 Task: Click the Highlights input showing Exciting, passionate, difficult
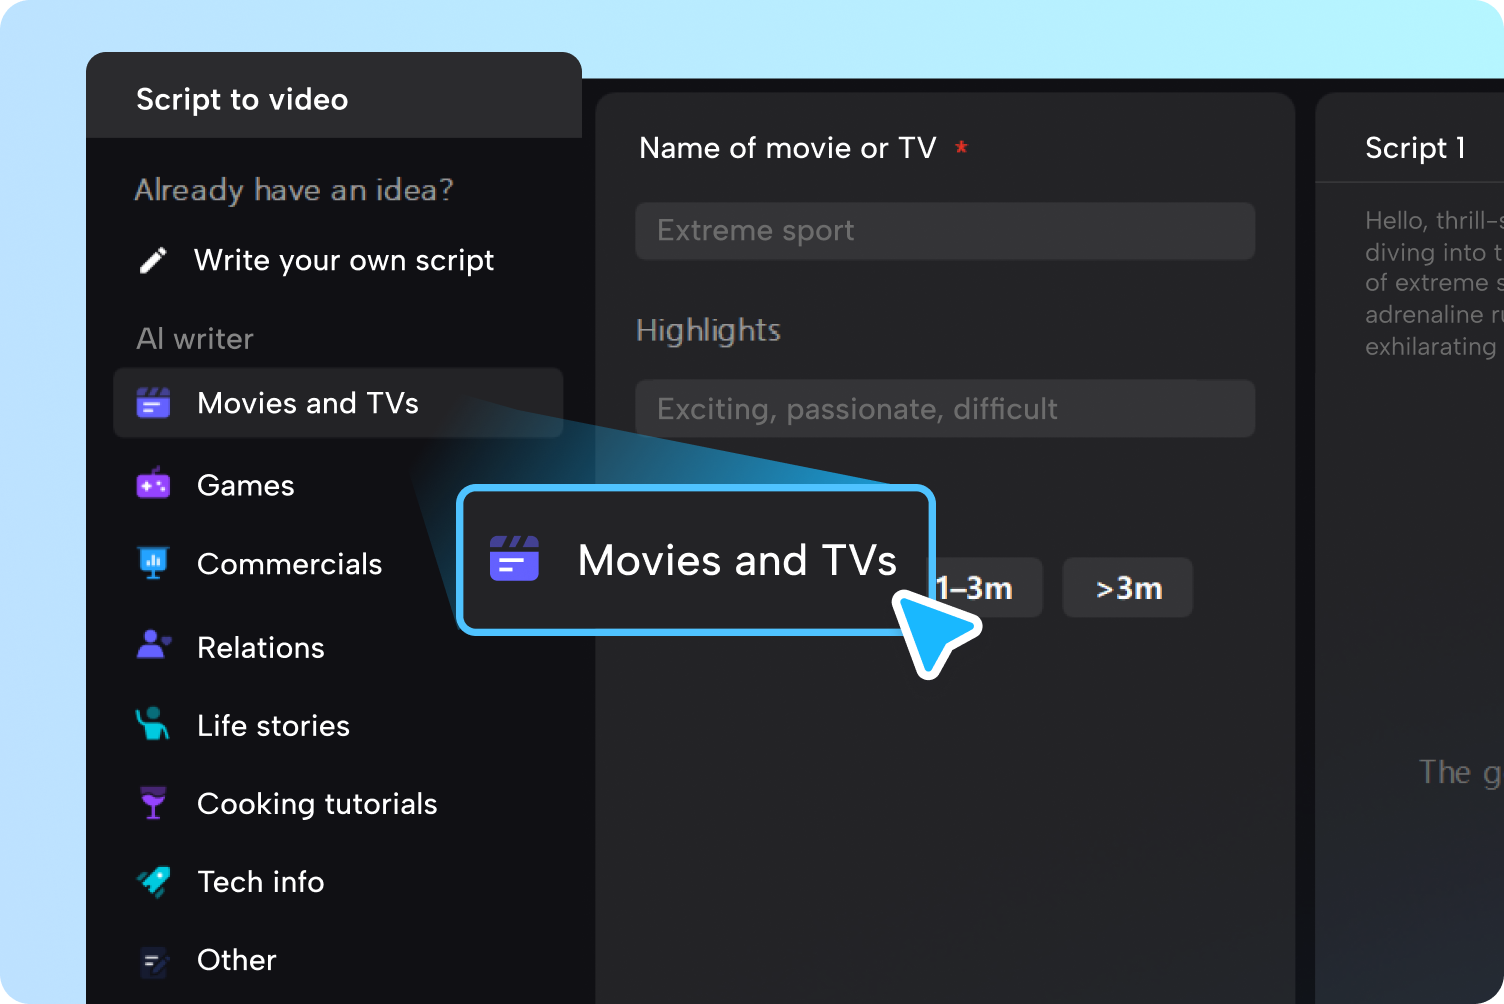944,408
